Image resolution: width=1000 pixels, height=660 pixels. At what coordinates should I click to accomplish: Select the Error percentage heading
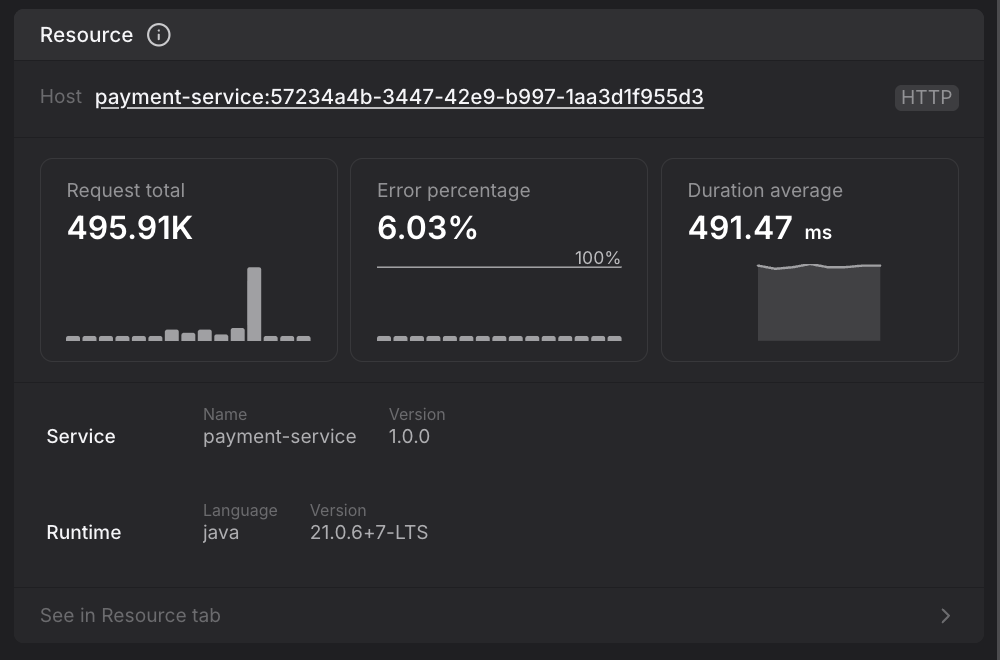(x=453, y=190)
